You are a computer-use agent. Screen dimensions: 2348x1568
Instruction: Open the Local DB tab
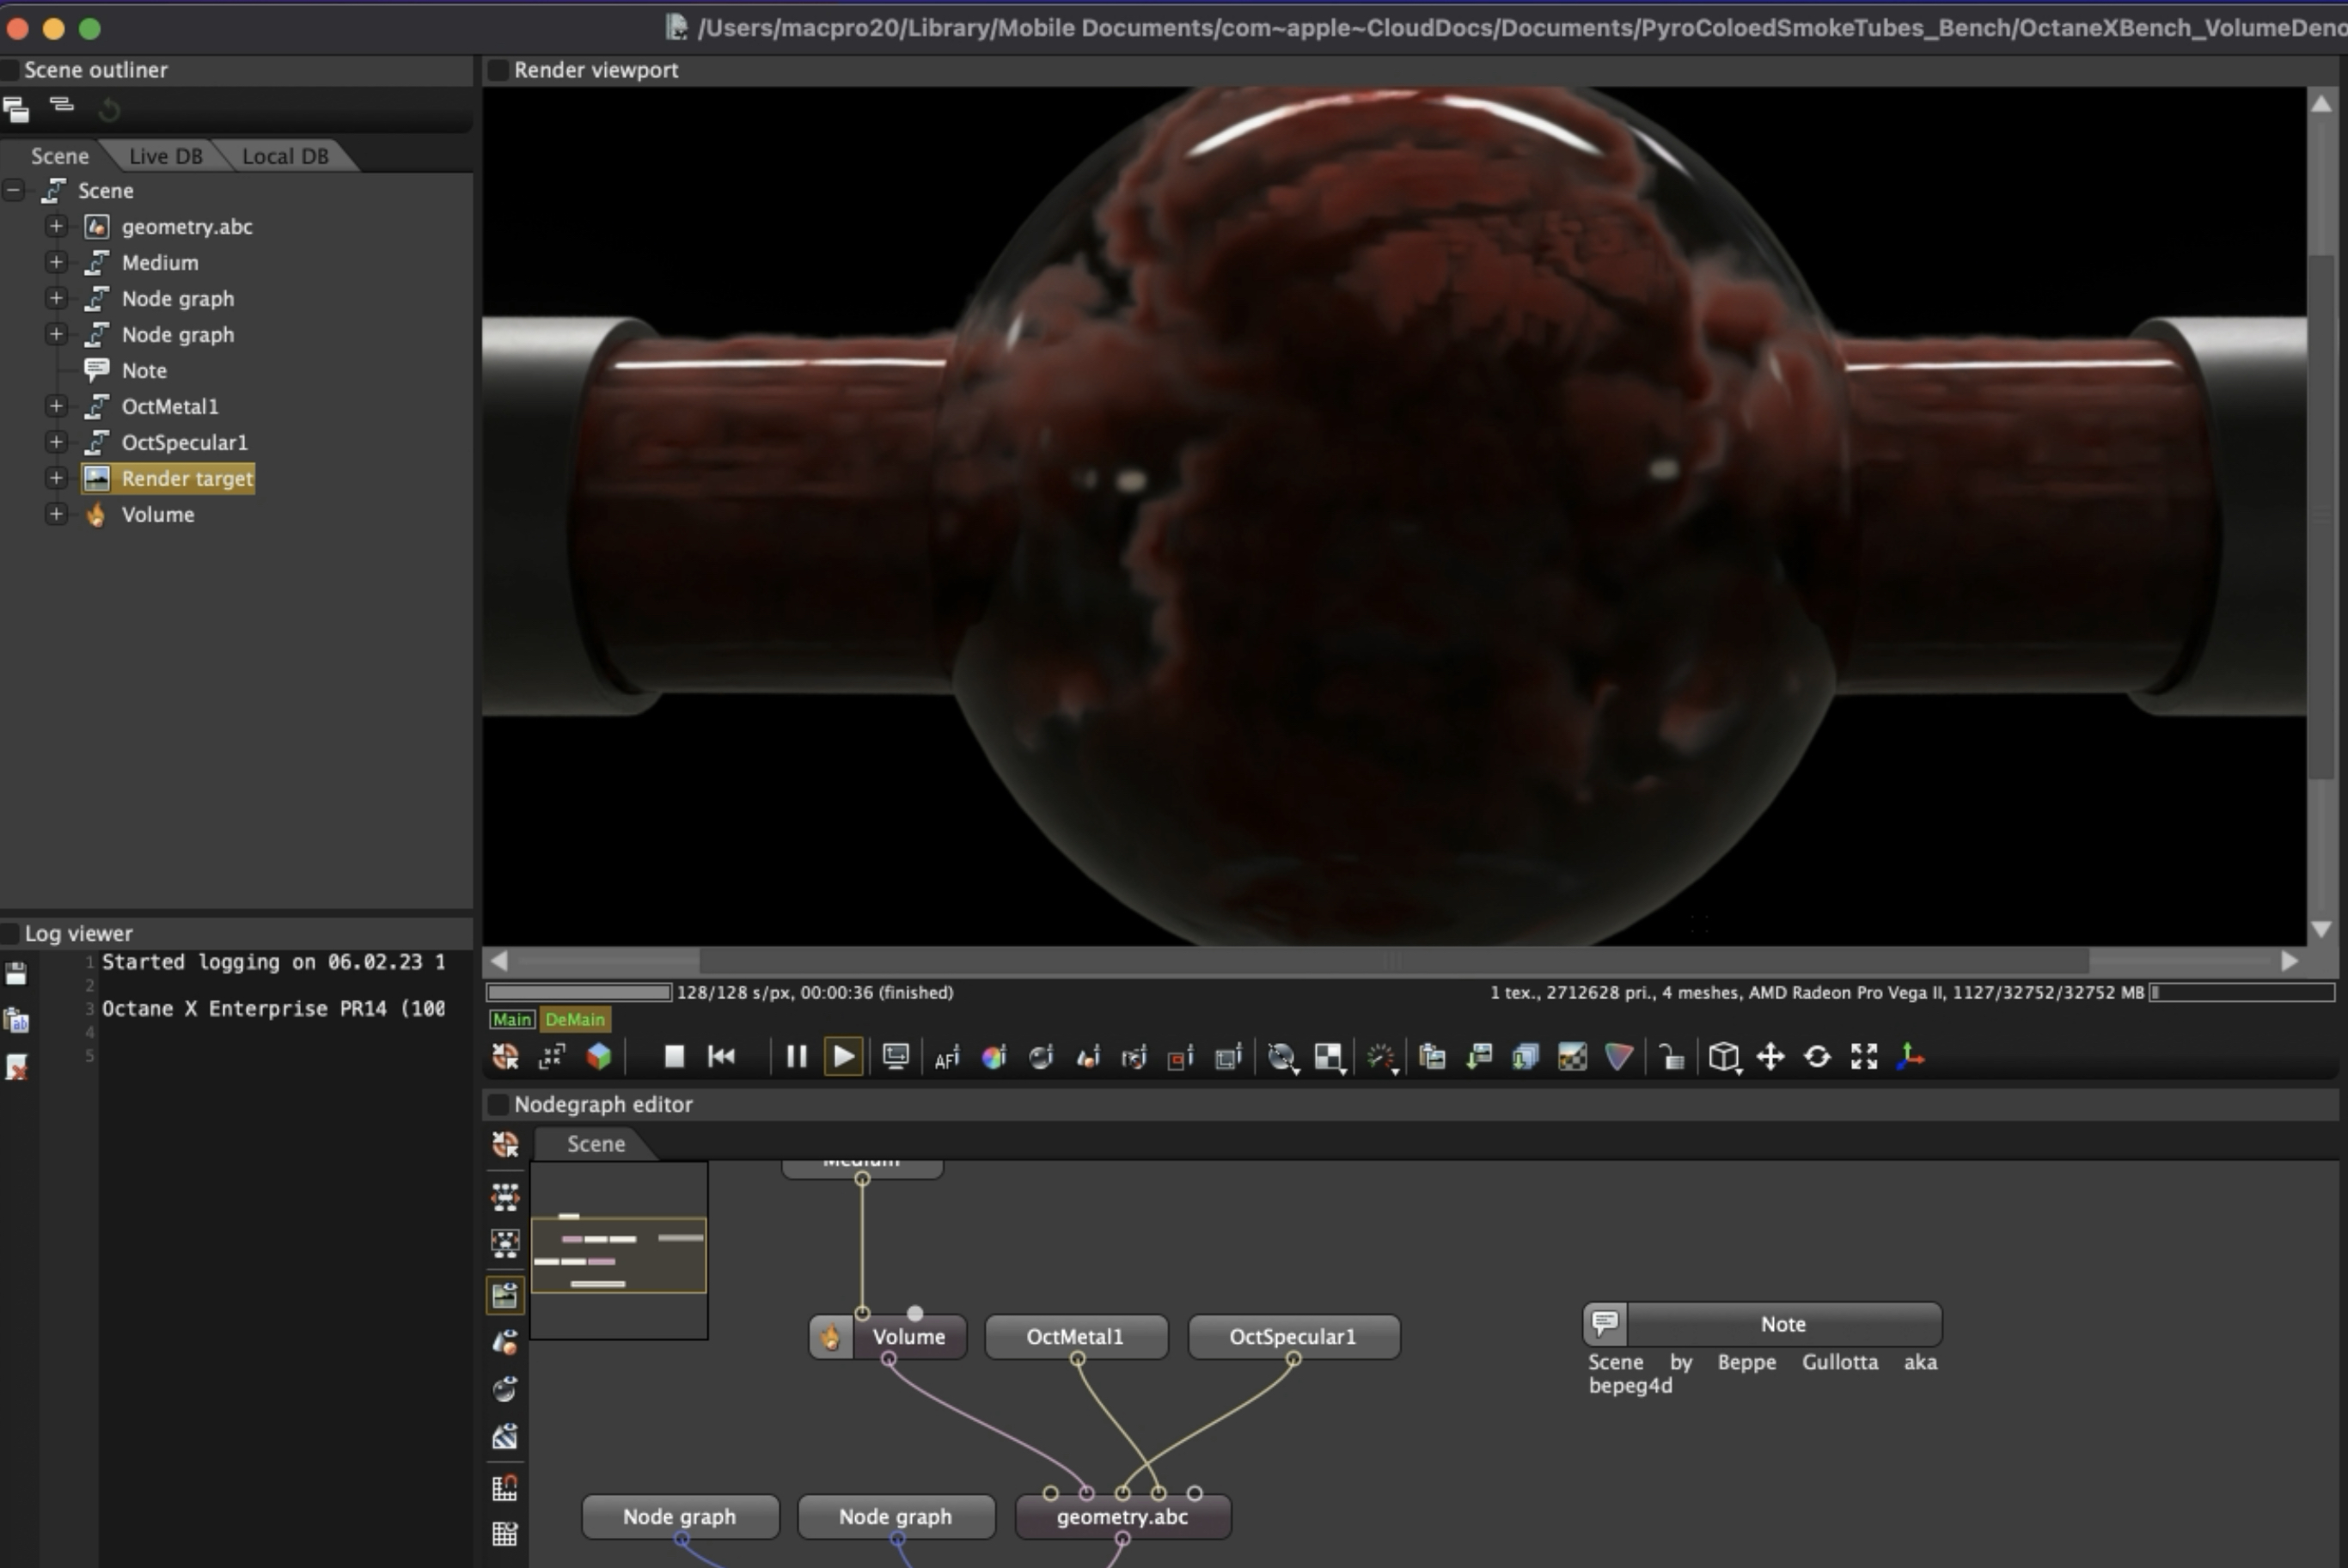tap(285, 156)
